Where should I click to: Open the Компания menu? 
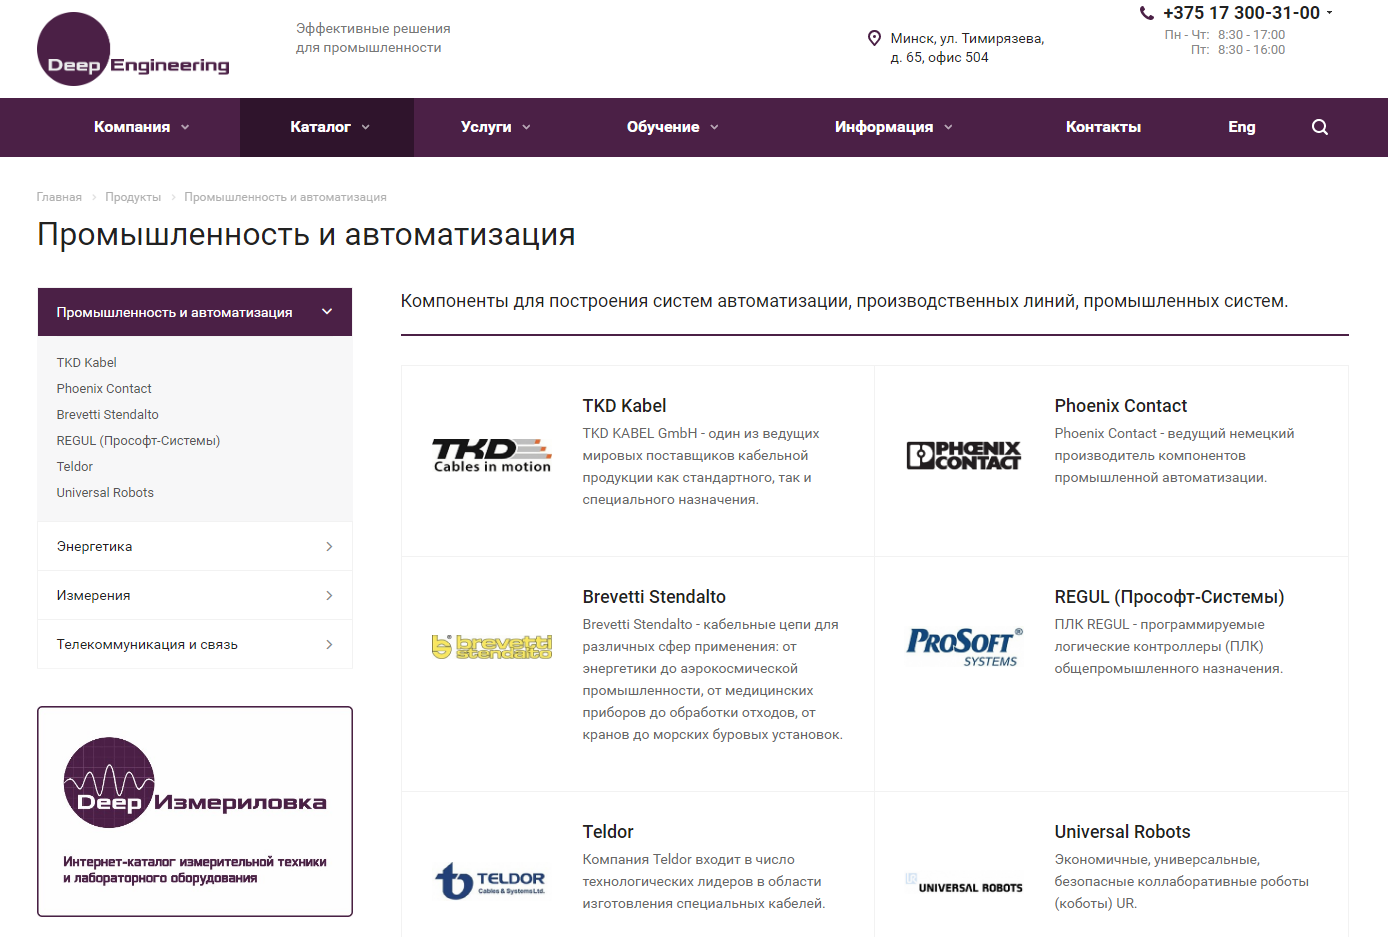[x=132, y=127]
